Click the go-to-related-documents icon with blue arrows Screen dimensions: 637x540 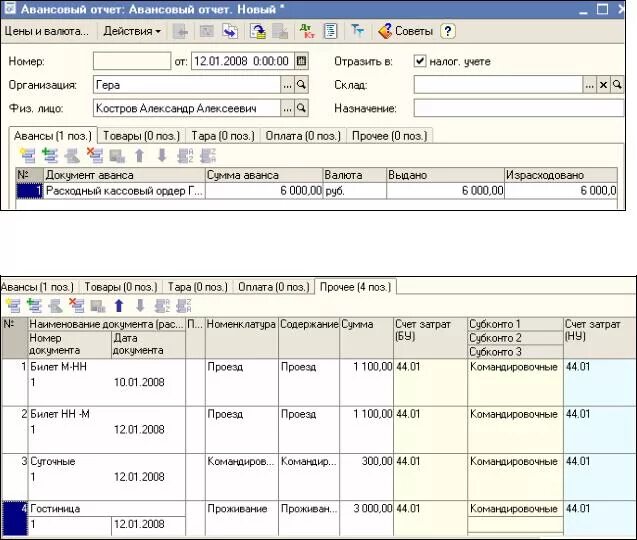tap(230, 31)
